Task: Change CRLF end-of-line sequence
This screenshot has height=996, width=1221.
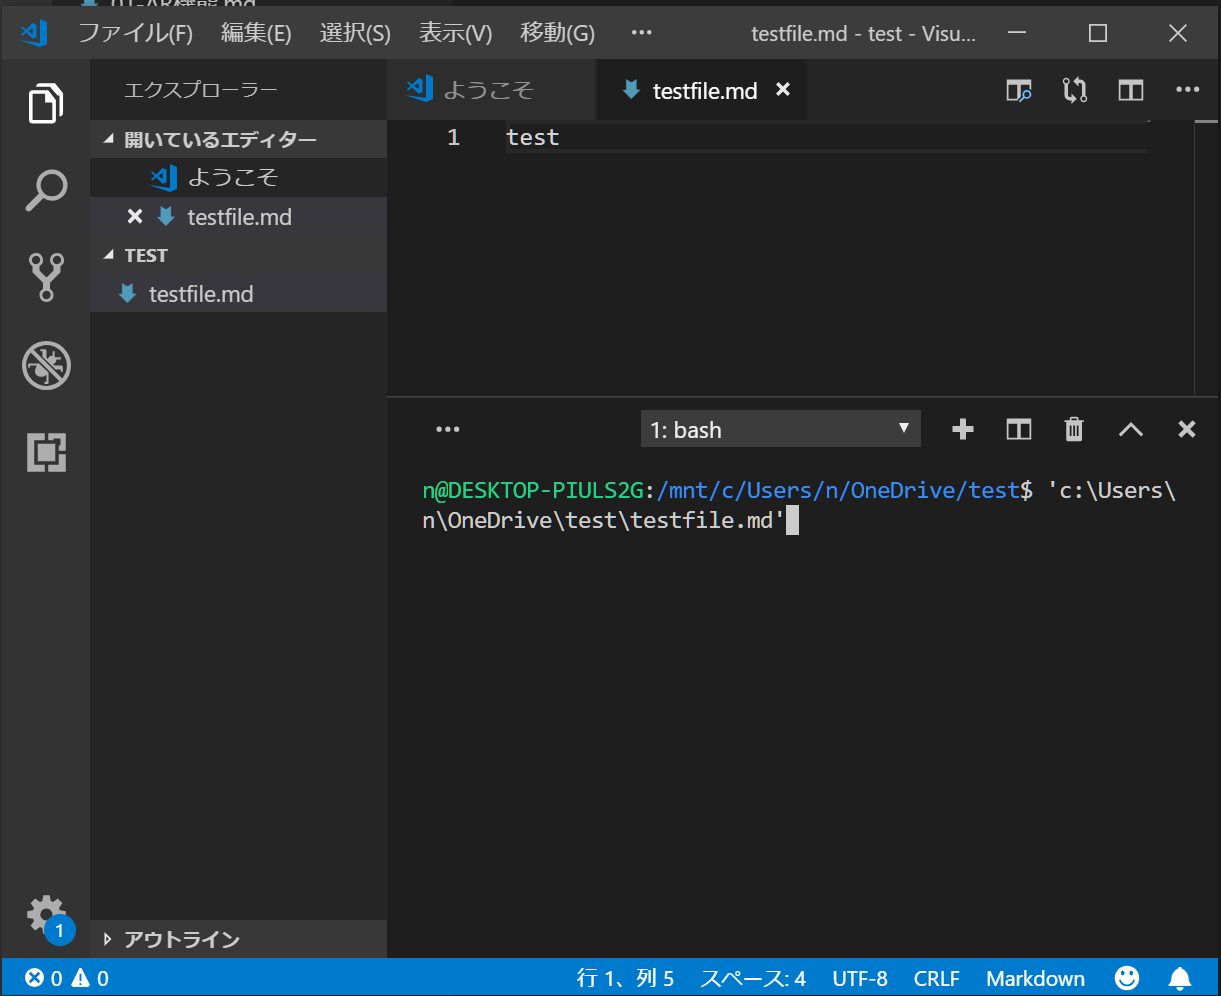Action: pyautogui.click(x=936, y=978)
